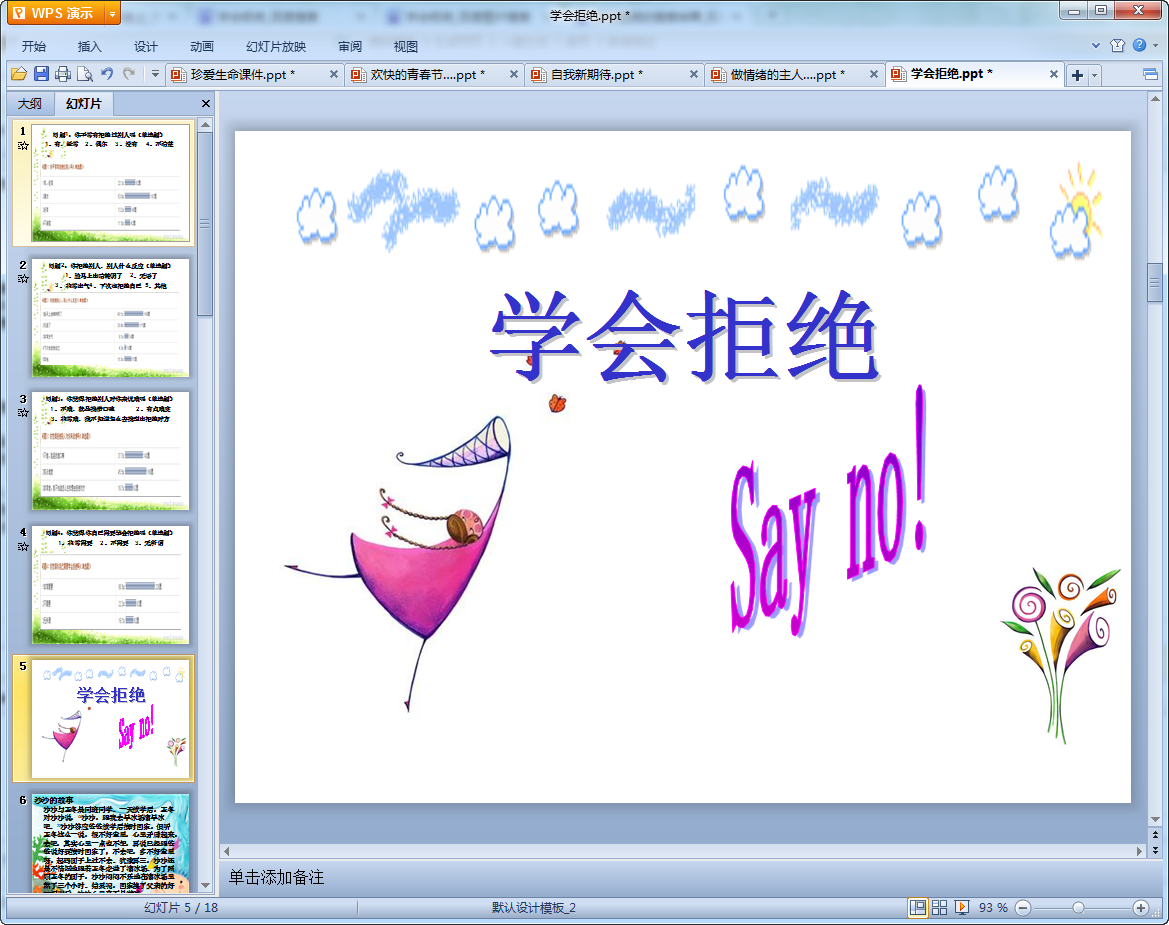Select the girl with net illustration
This screenshot has width=1169, height=925.
point(399,563)
